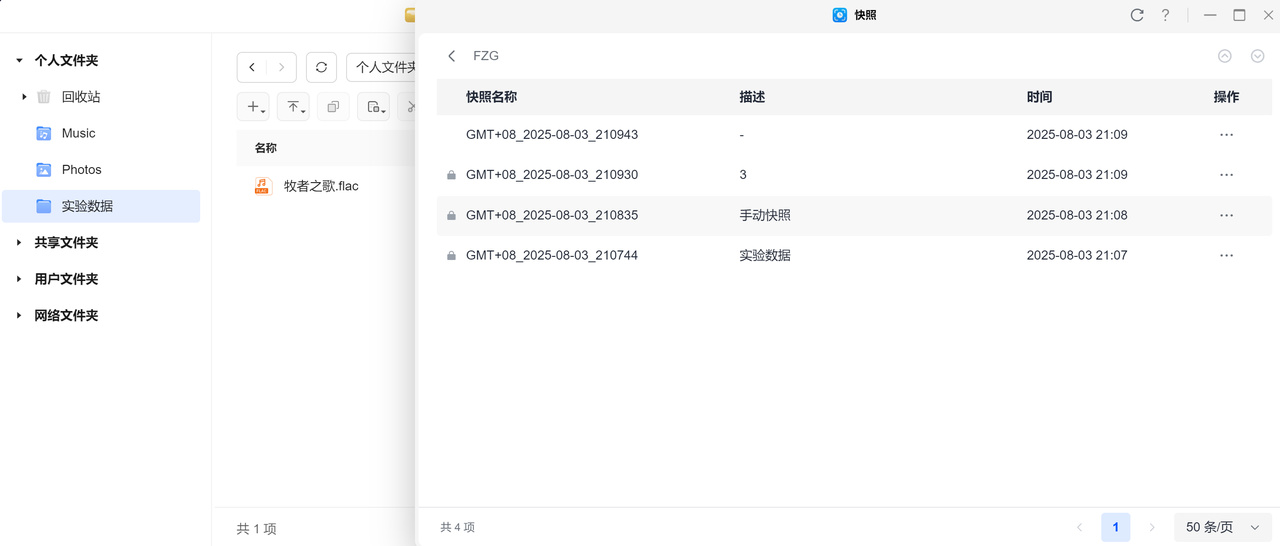Screen dimensions: 1280x546
Task: Click the scroll-up circle arrow icon
Action: tap(1225, 56)
